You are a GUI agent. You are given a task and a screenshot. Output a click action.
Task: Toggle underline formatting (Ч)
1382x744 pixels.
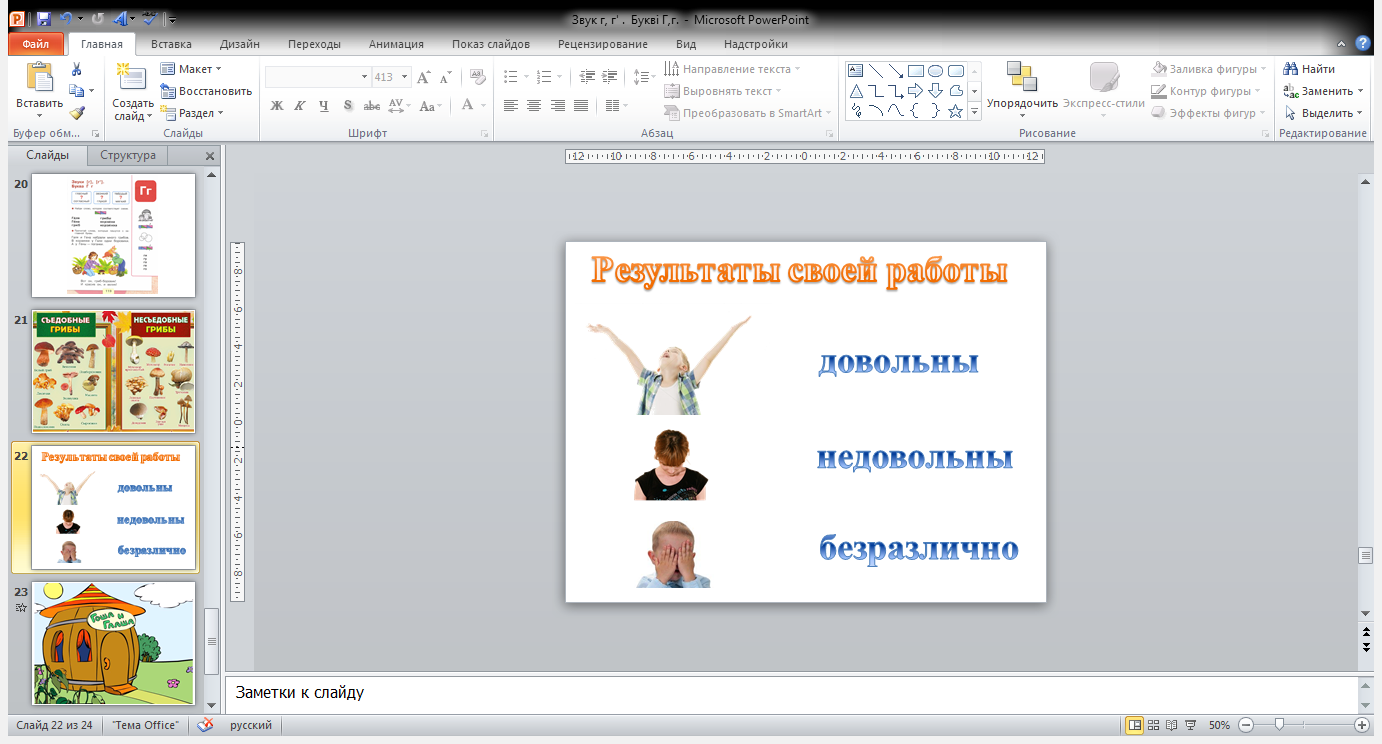tap(323, 105)
